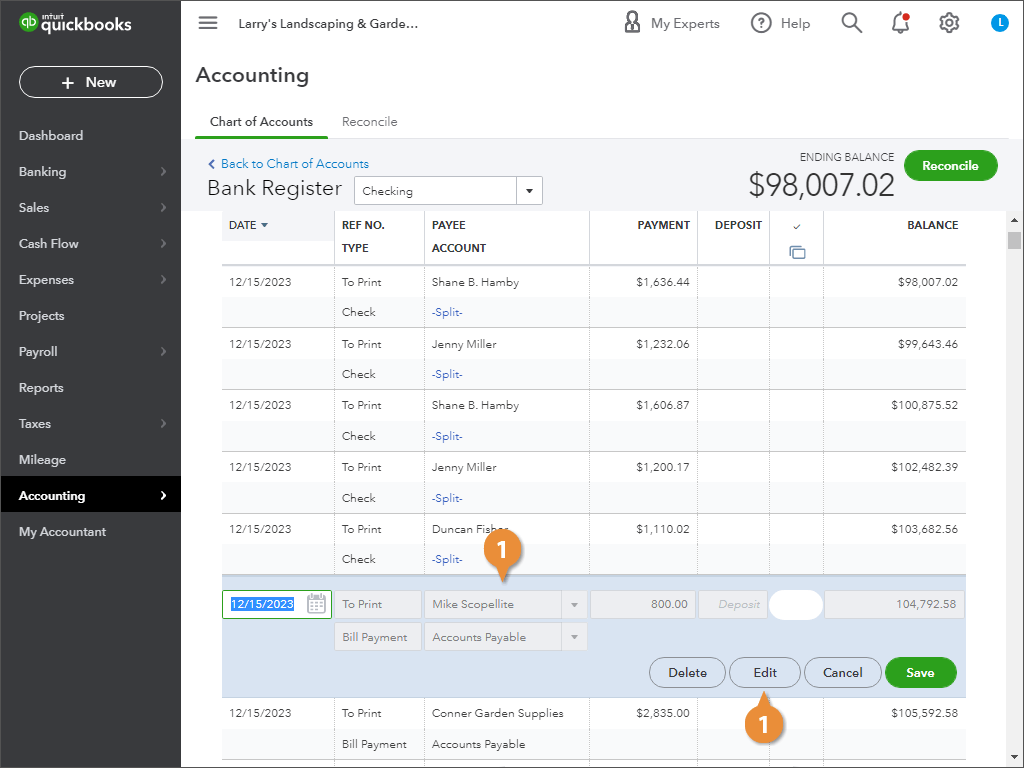Sort by the DATE column
This screenshot has height=768, width=1024.
point(248,225)
